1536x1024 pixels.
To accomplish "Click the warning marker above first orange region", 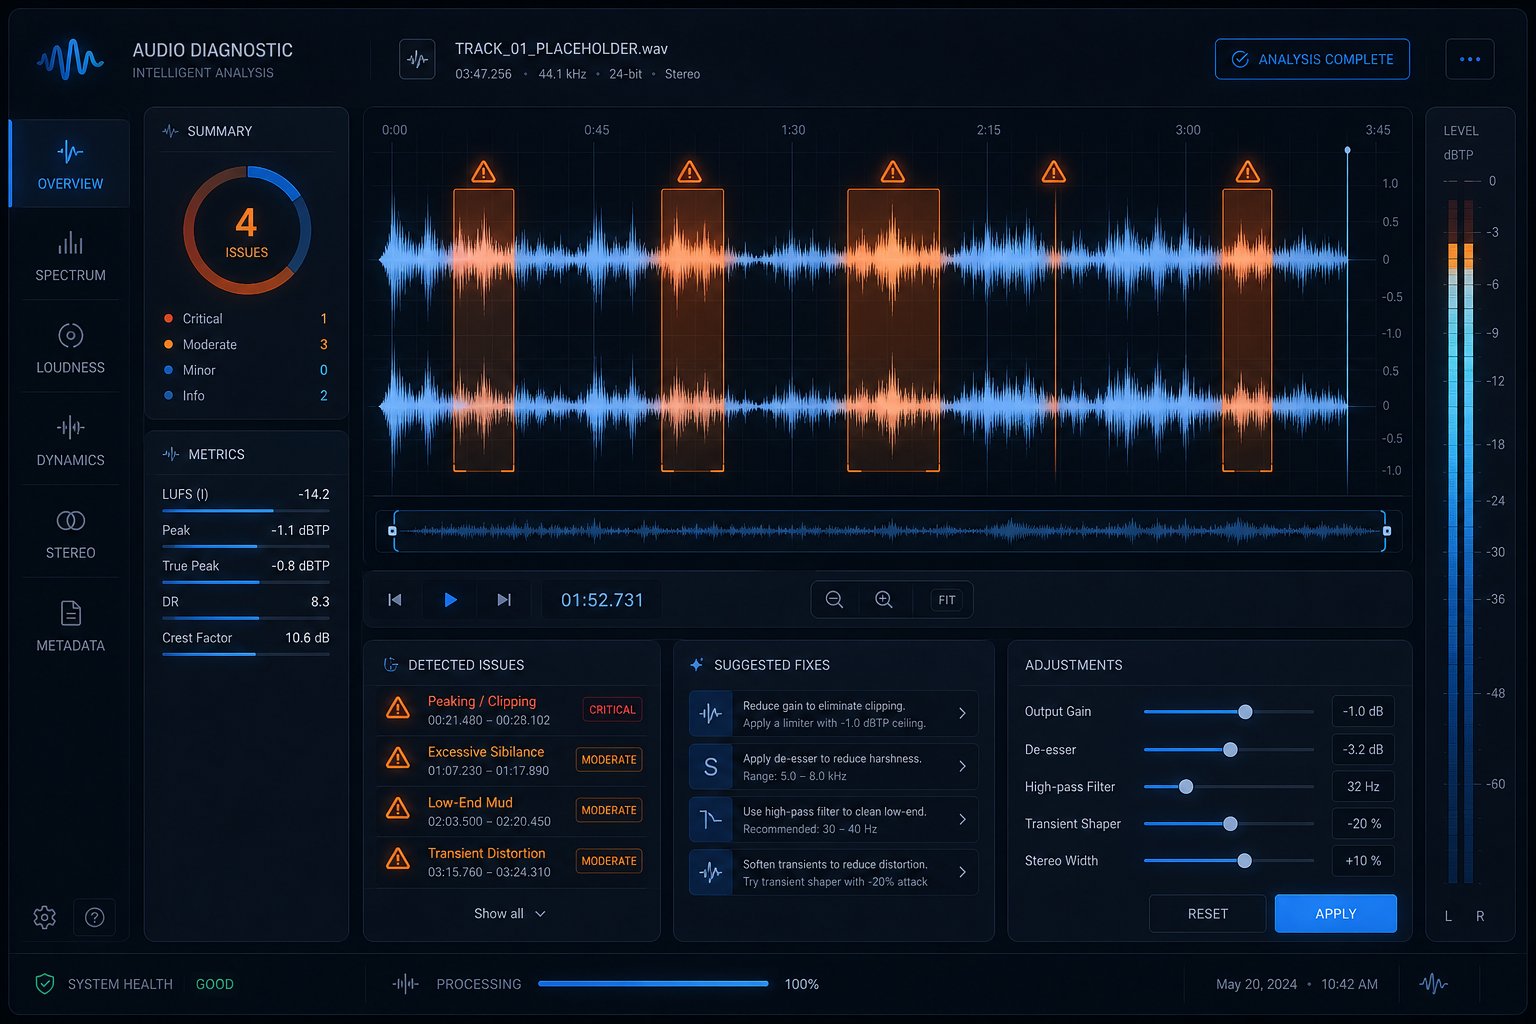I will (x=484, y=172).
